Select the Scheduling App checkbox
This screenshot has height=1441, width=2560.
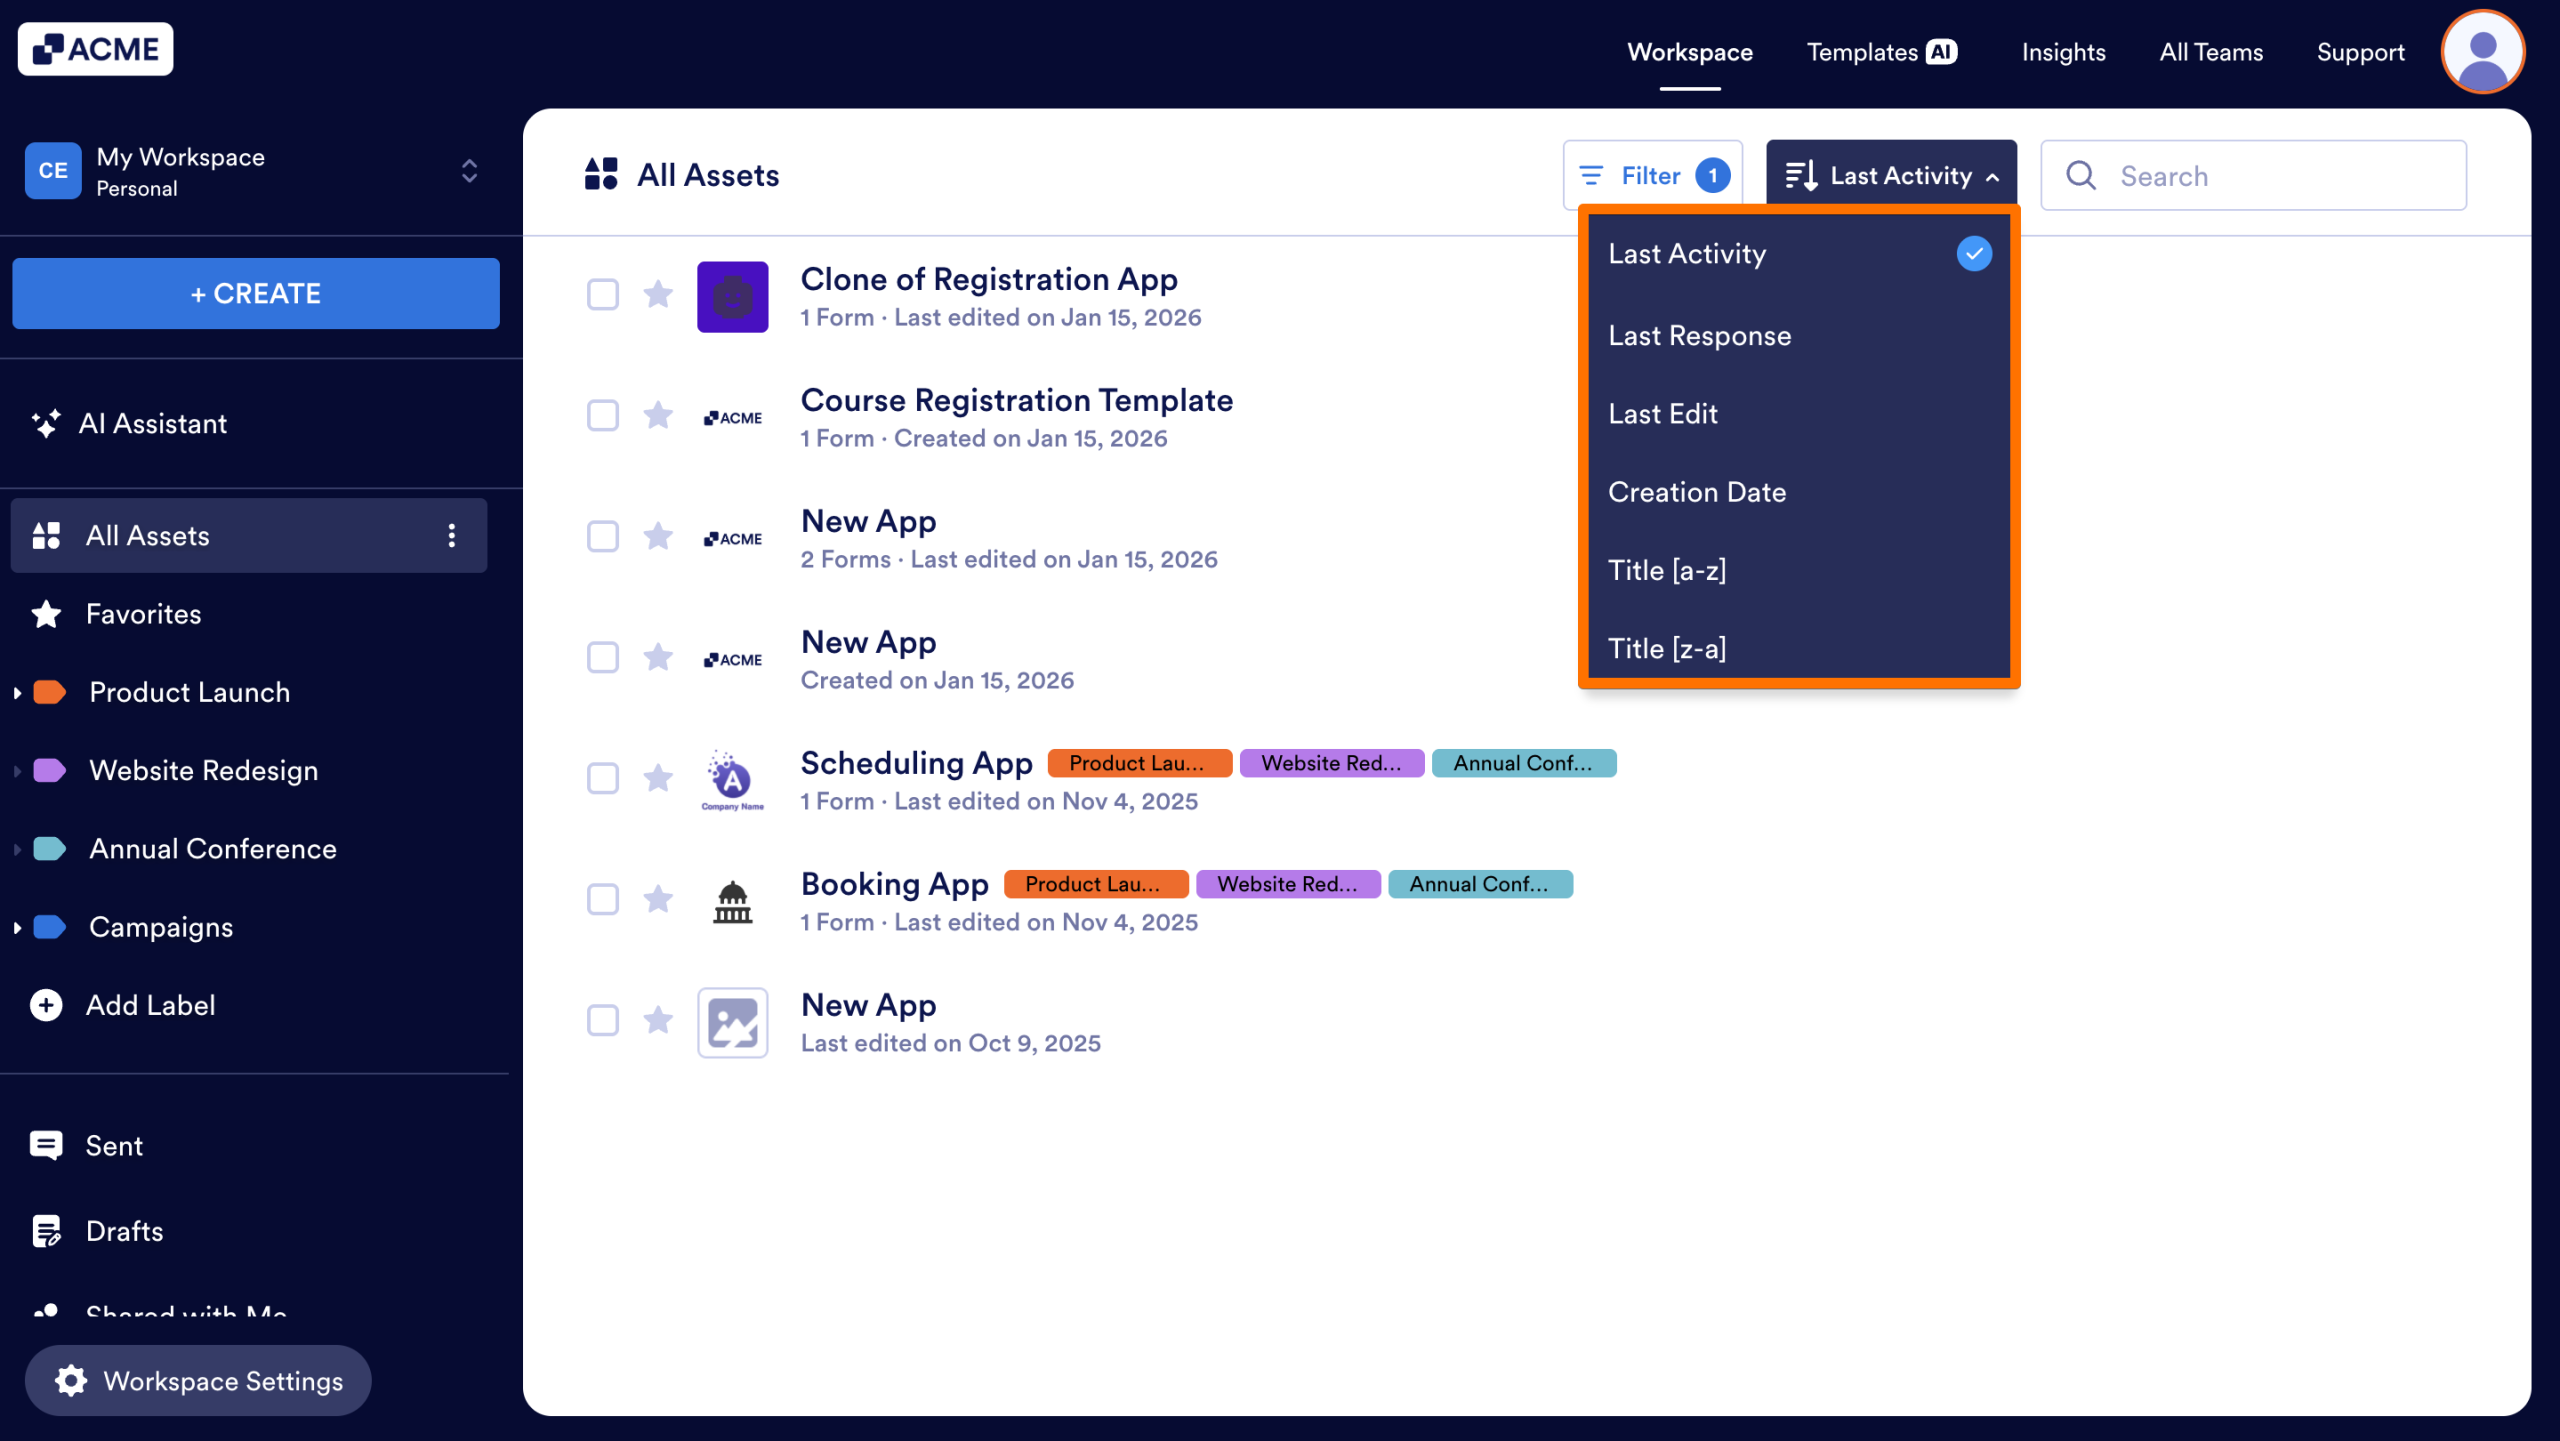tap(603, 779)
